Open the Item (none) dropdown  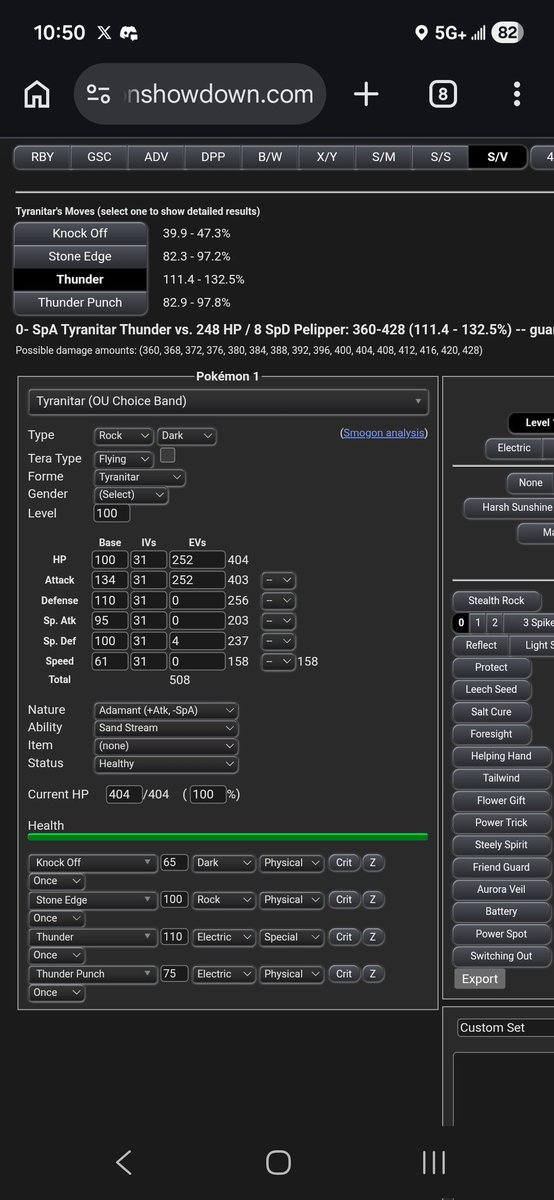pyautogui.click(x=167, y=746)
